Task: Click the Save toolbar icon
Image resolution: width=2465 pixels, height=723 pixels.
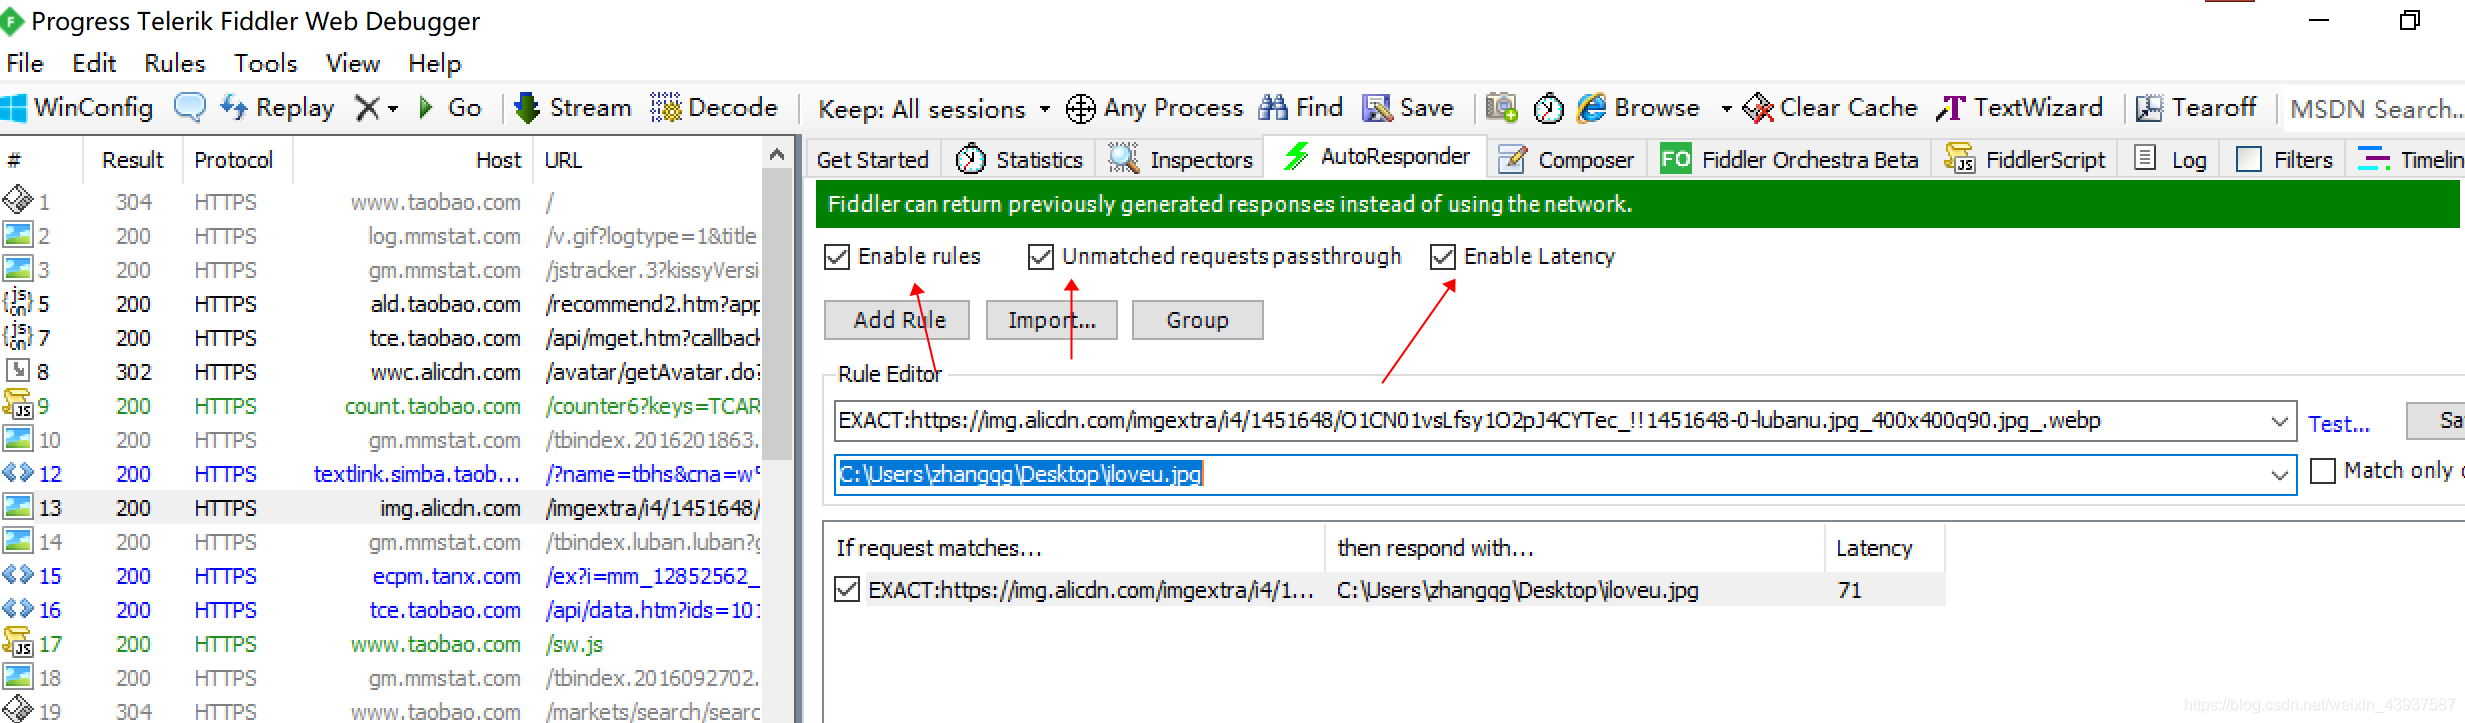Action: tap(1377, 108)
